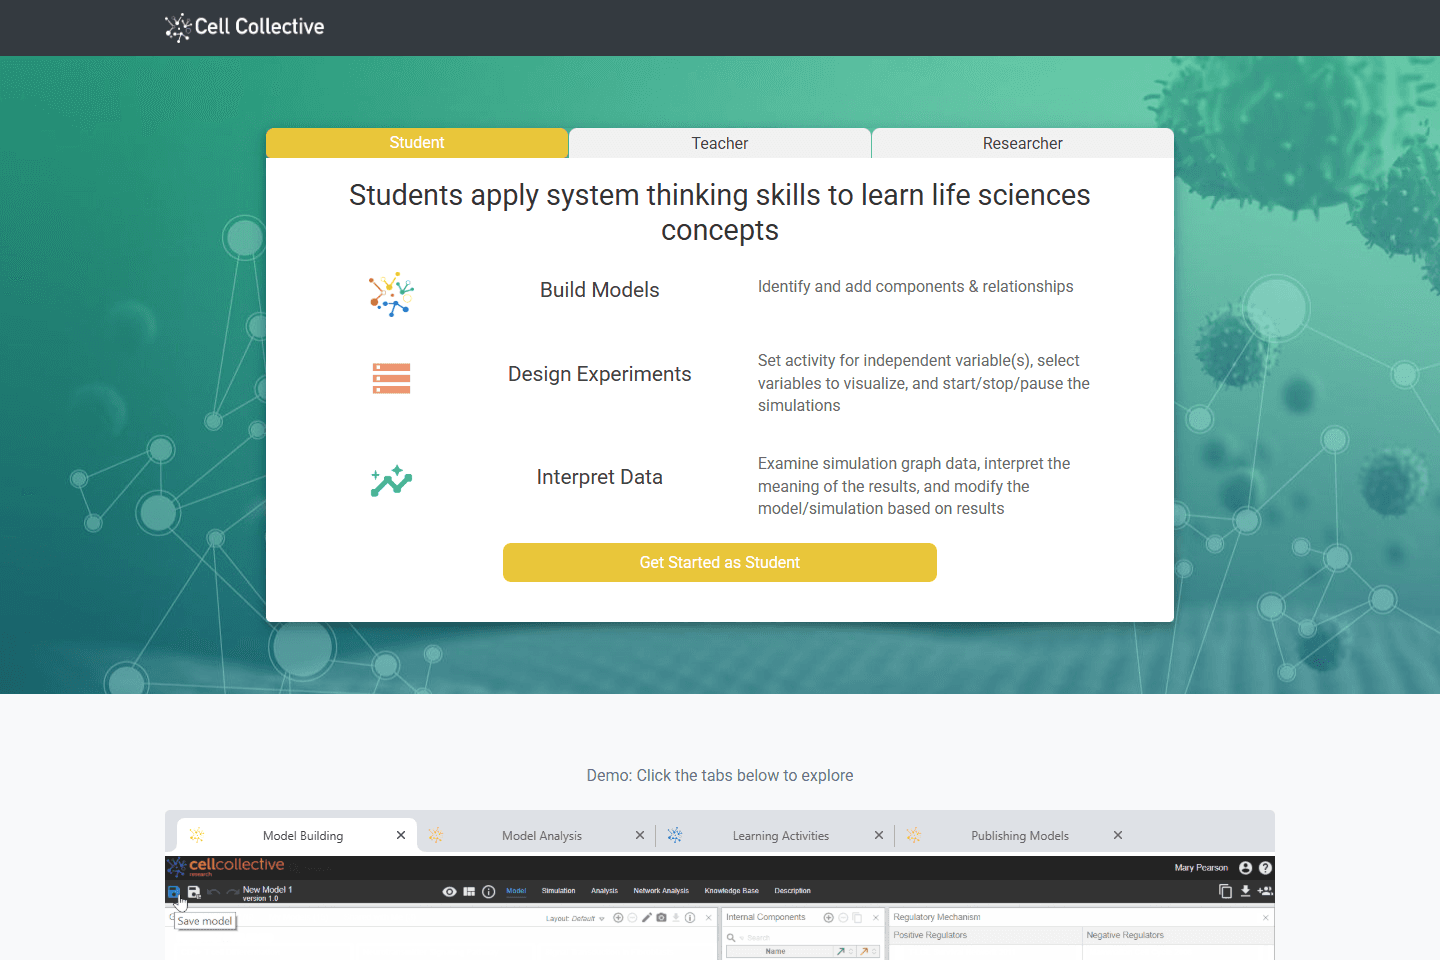The width and height of the screenshot is (1440, 960).
Task: Click the Build Models network icon
Action: coord(391,294)
